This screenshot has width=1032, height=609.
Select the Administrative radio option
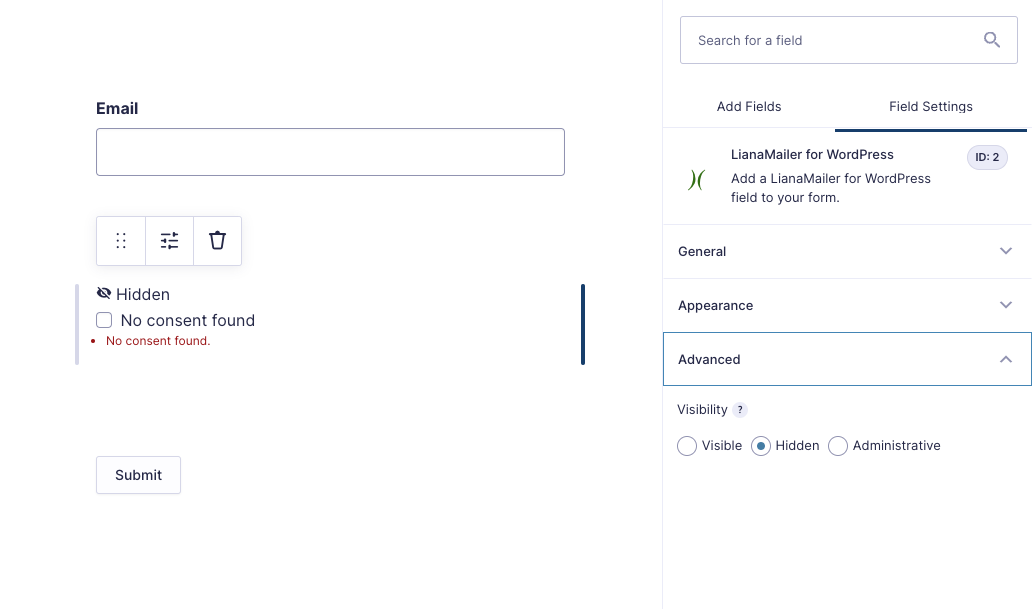point(838,446)
